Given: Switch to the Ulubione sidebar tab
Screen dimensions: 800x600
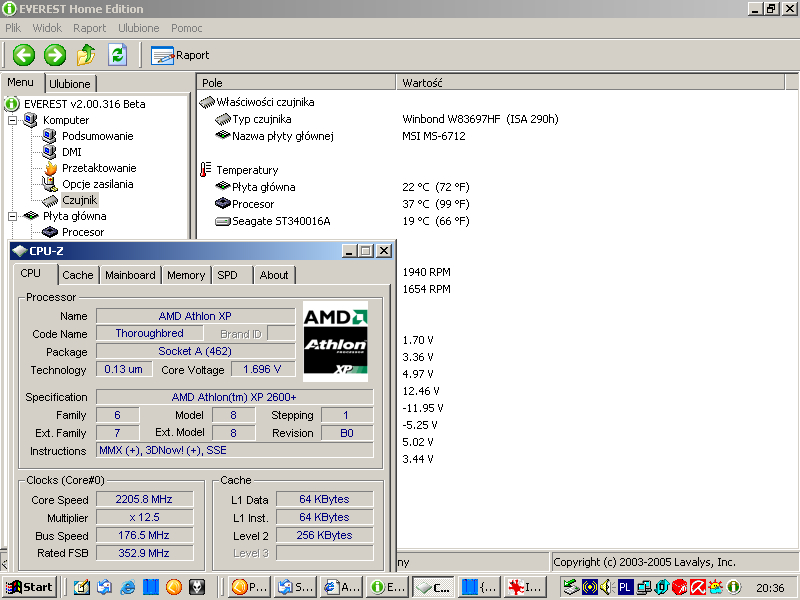Looking at the screenshot, I should coord(70,84).
